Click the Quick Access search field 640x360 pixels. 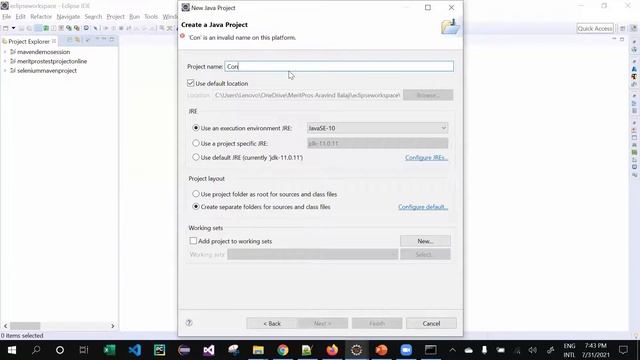(x=595, y=29)
